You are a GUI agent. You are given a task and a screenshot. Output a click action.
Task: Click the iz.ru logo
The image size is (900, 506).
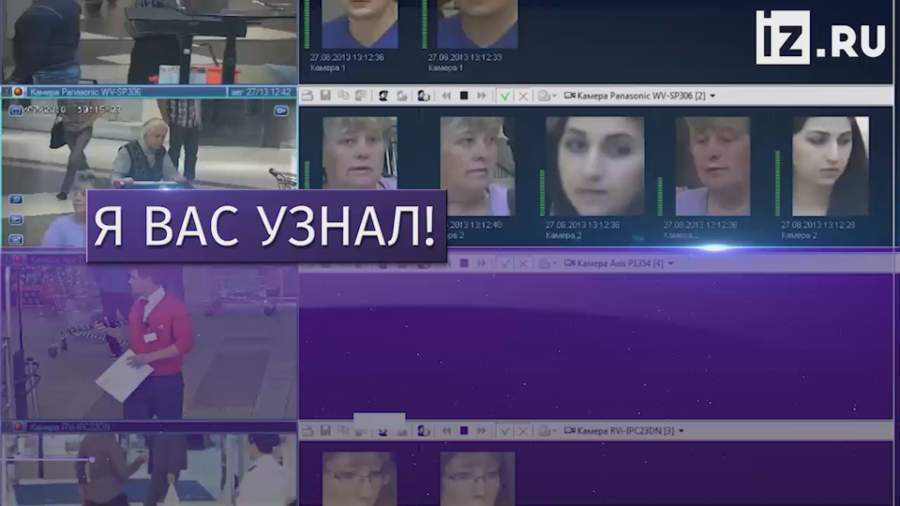click(820, 38)
